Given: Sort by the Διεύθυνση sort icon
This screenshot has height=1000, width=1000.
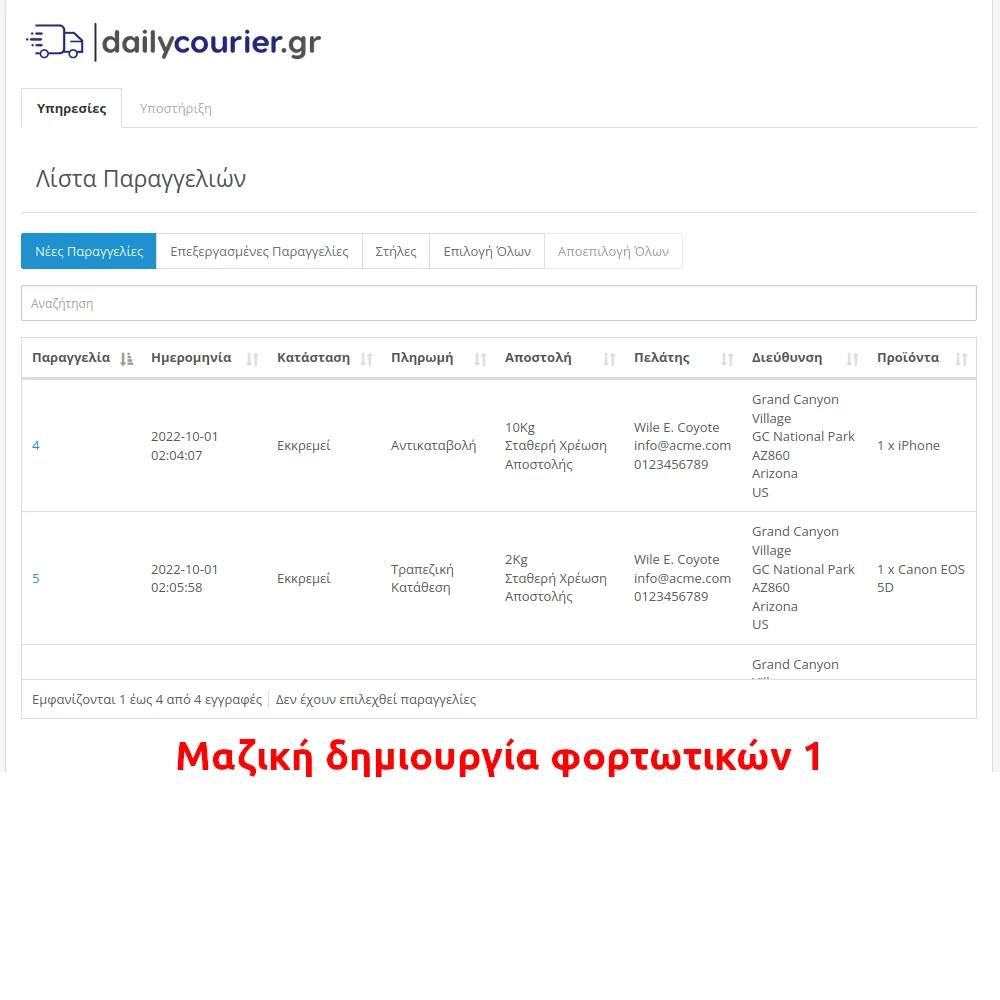Looking at the screenshot, I should click(x=852, y=358).
